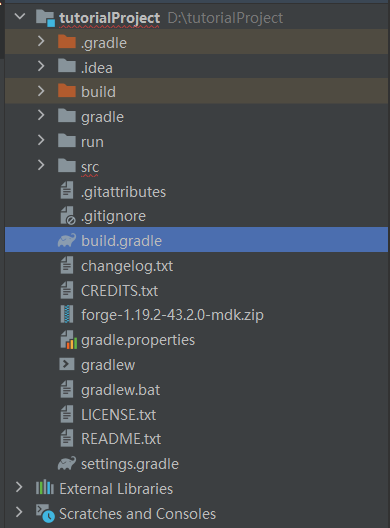Viewport: 390px width, 528px height.
Task: Click the CREDITS.txt file icon
Action: (67, 290)
